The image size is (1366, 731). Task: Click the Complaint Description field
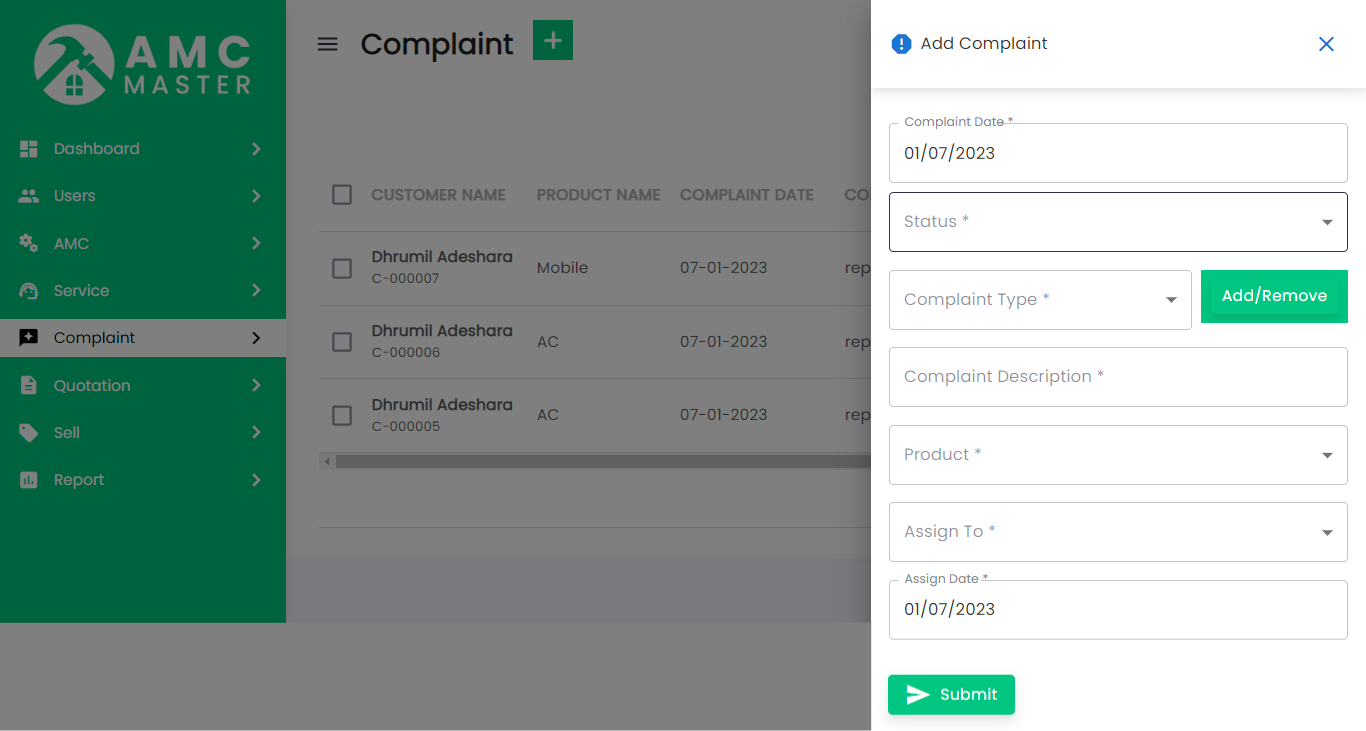(x=1117, y=377)
